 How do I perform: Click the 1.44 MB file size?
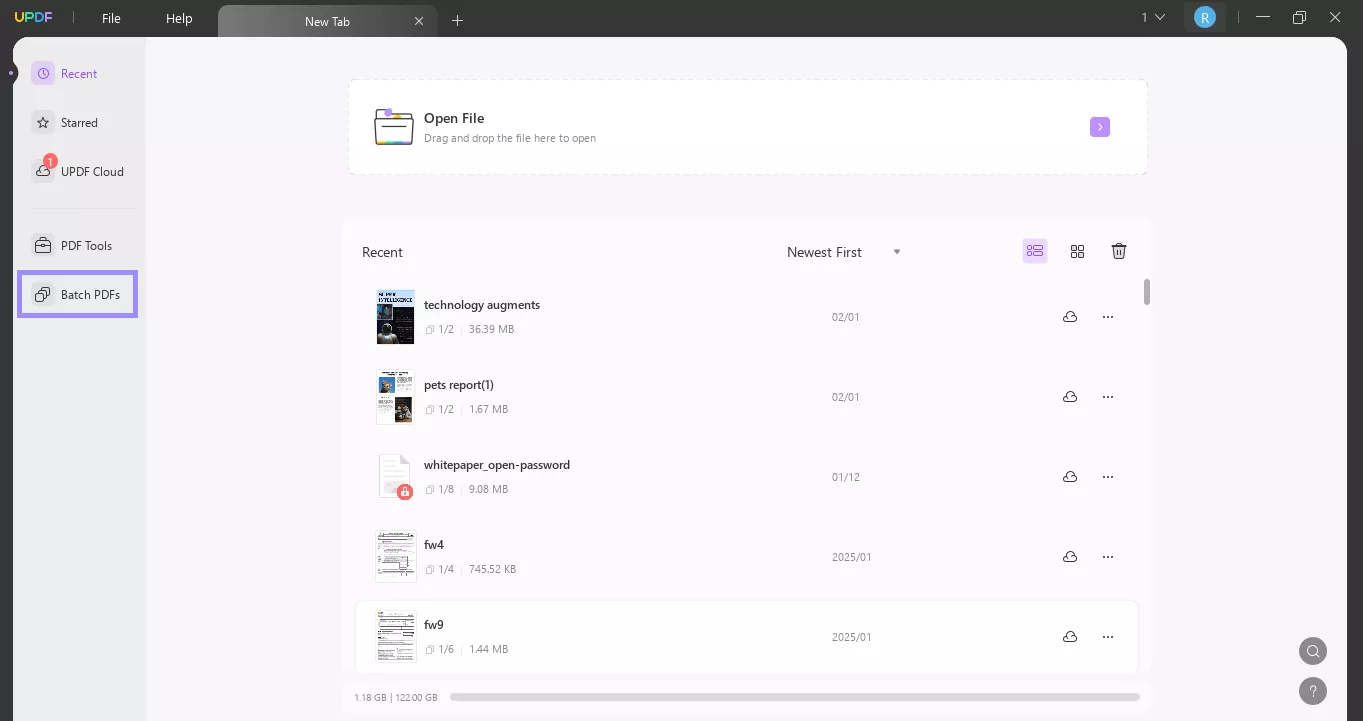[489, 649]
